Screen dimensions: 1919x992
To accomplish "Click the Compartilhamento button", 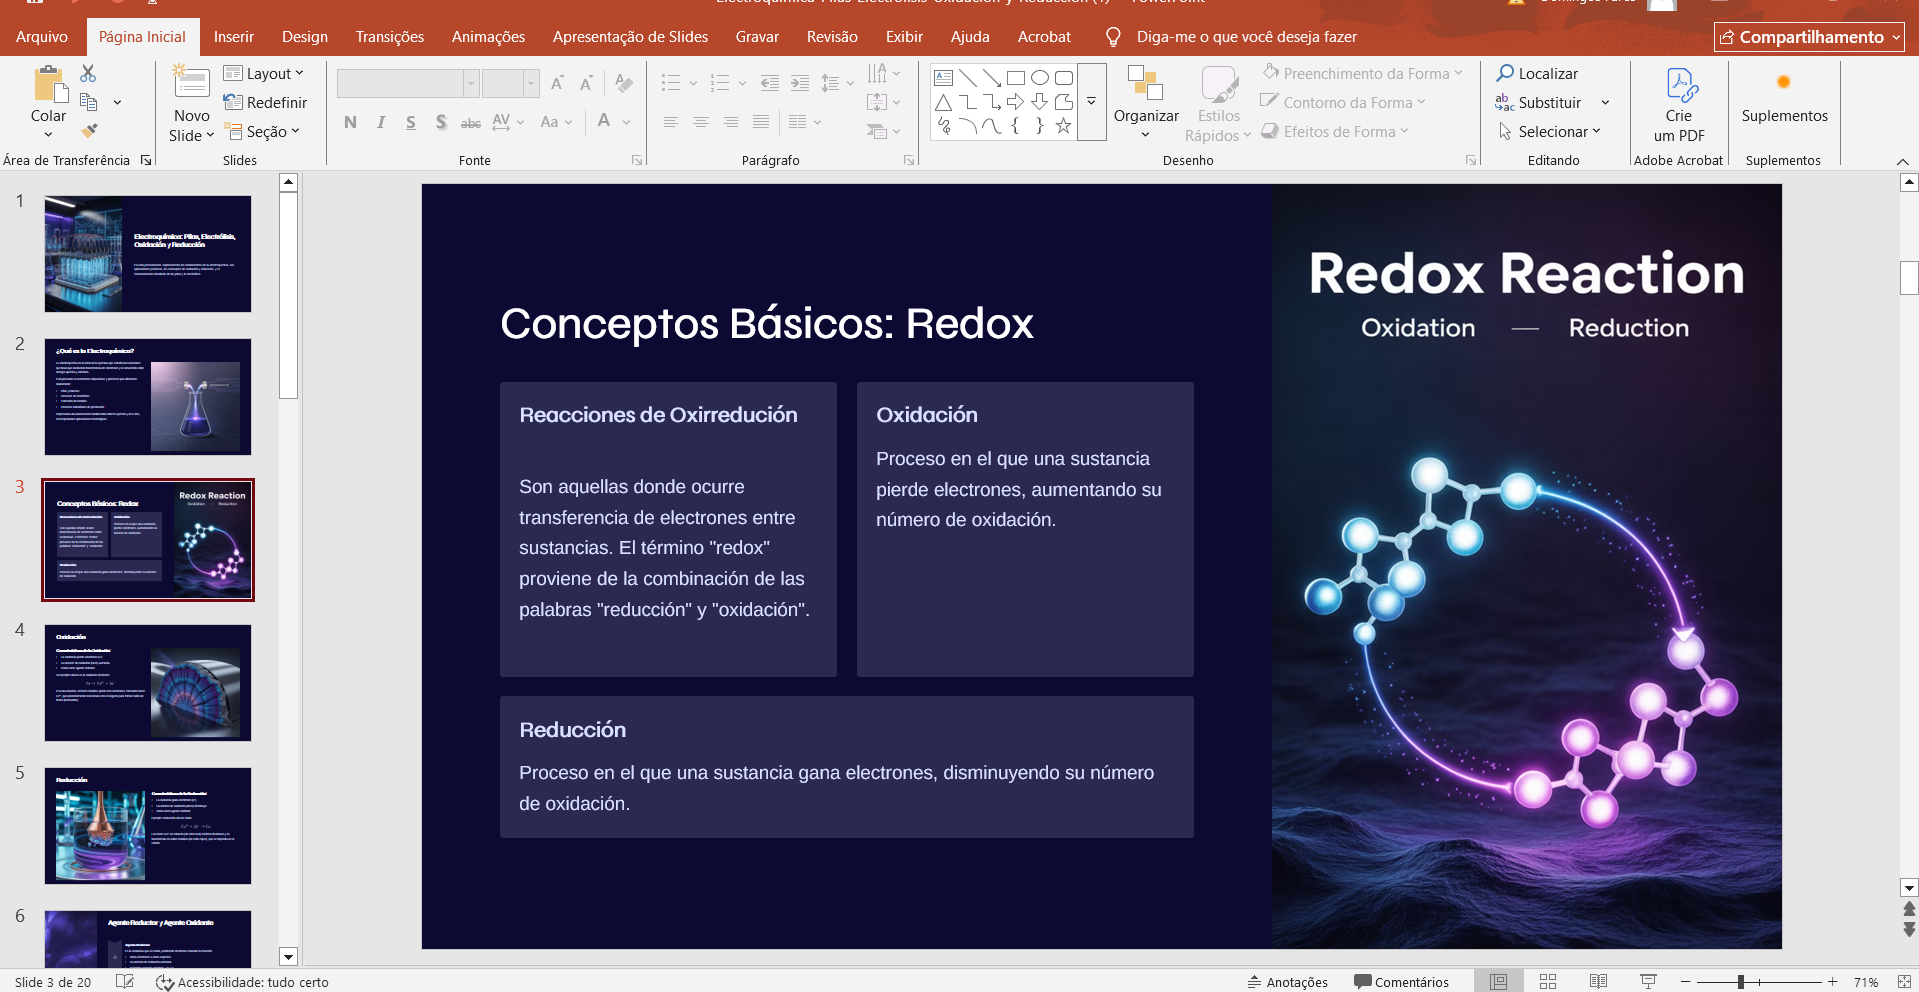I will (x=1809, y=37).
